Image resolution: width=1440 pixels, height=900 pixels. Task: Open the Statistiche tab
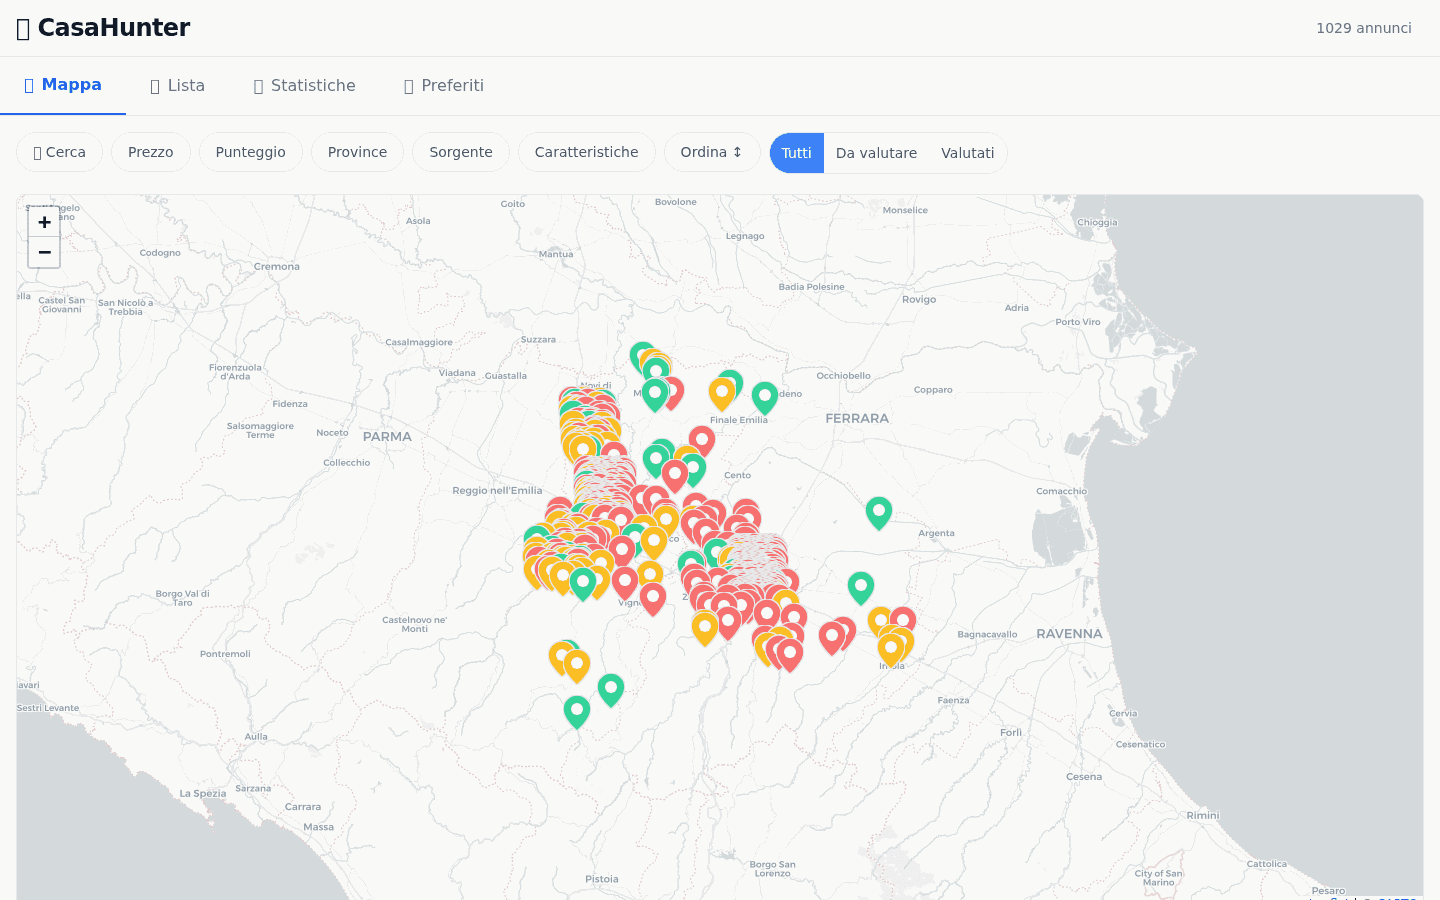304,86
